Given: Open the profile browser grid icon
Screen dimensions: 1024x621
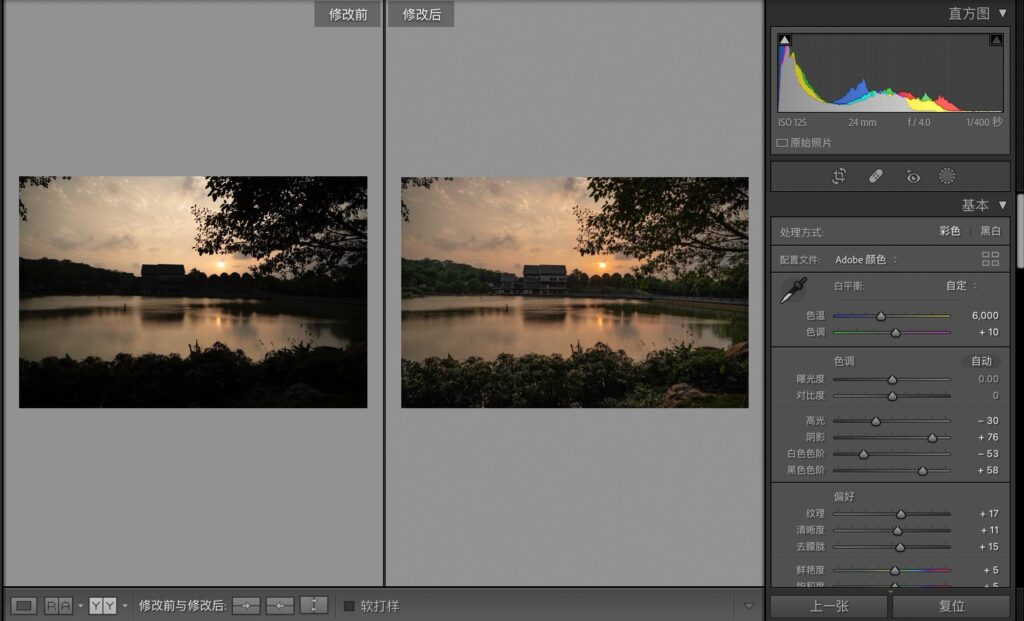Looking at the screenshot, I should click(990, 259).
